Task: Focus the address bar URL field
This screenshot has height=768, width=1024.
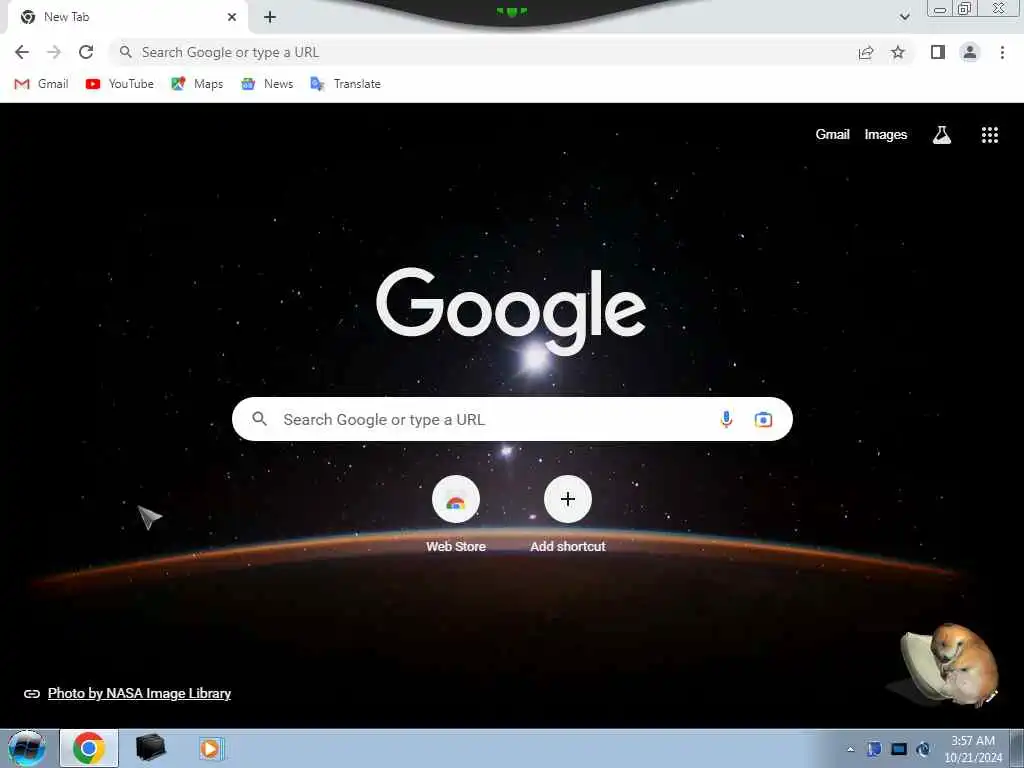Action: pos(483,52)
